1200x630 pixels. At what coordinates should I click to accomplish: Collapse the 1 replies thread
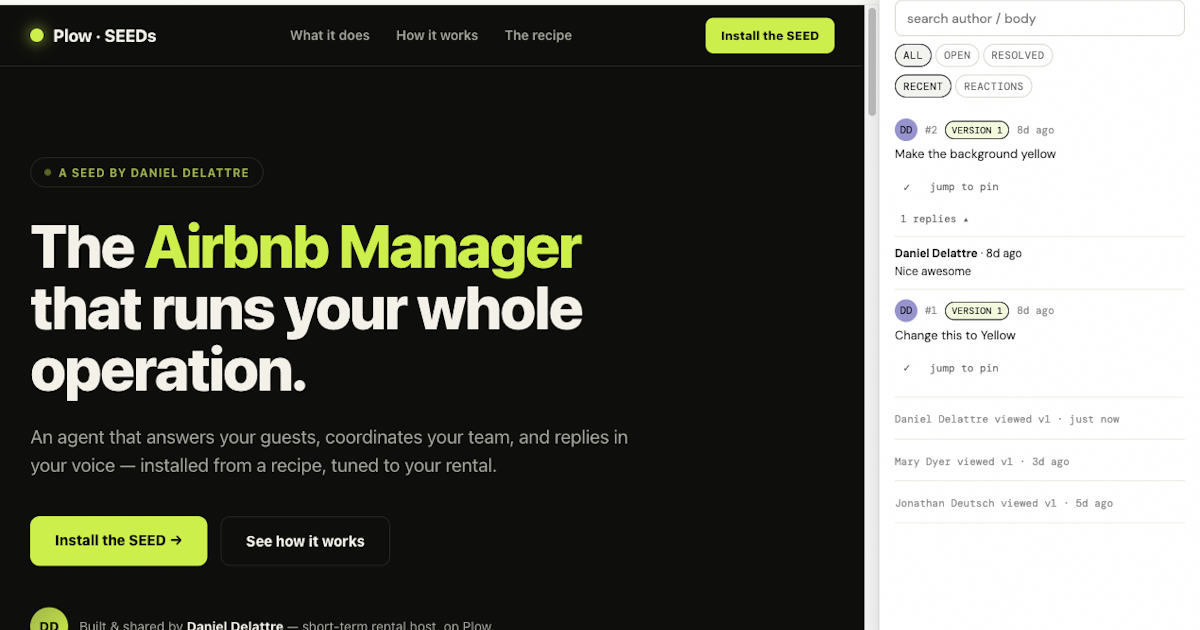(x=934, y=219)
